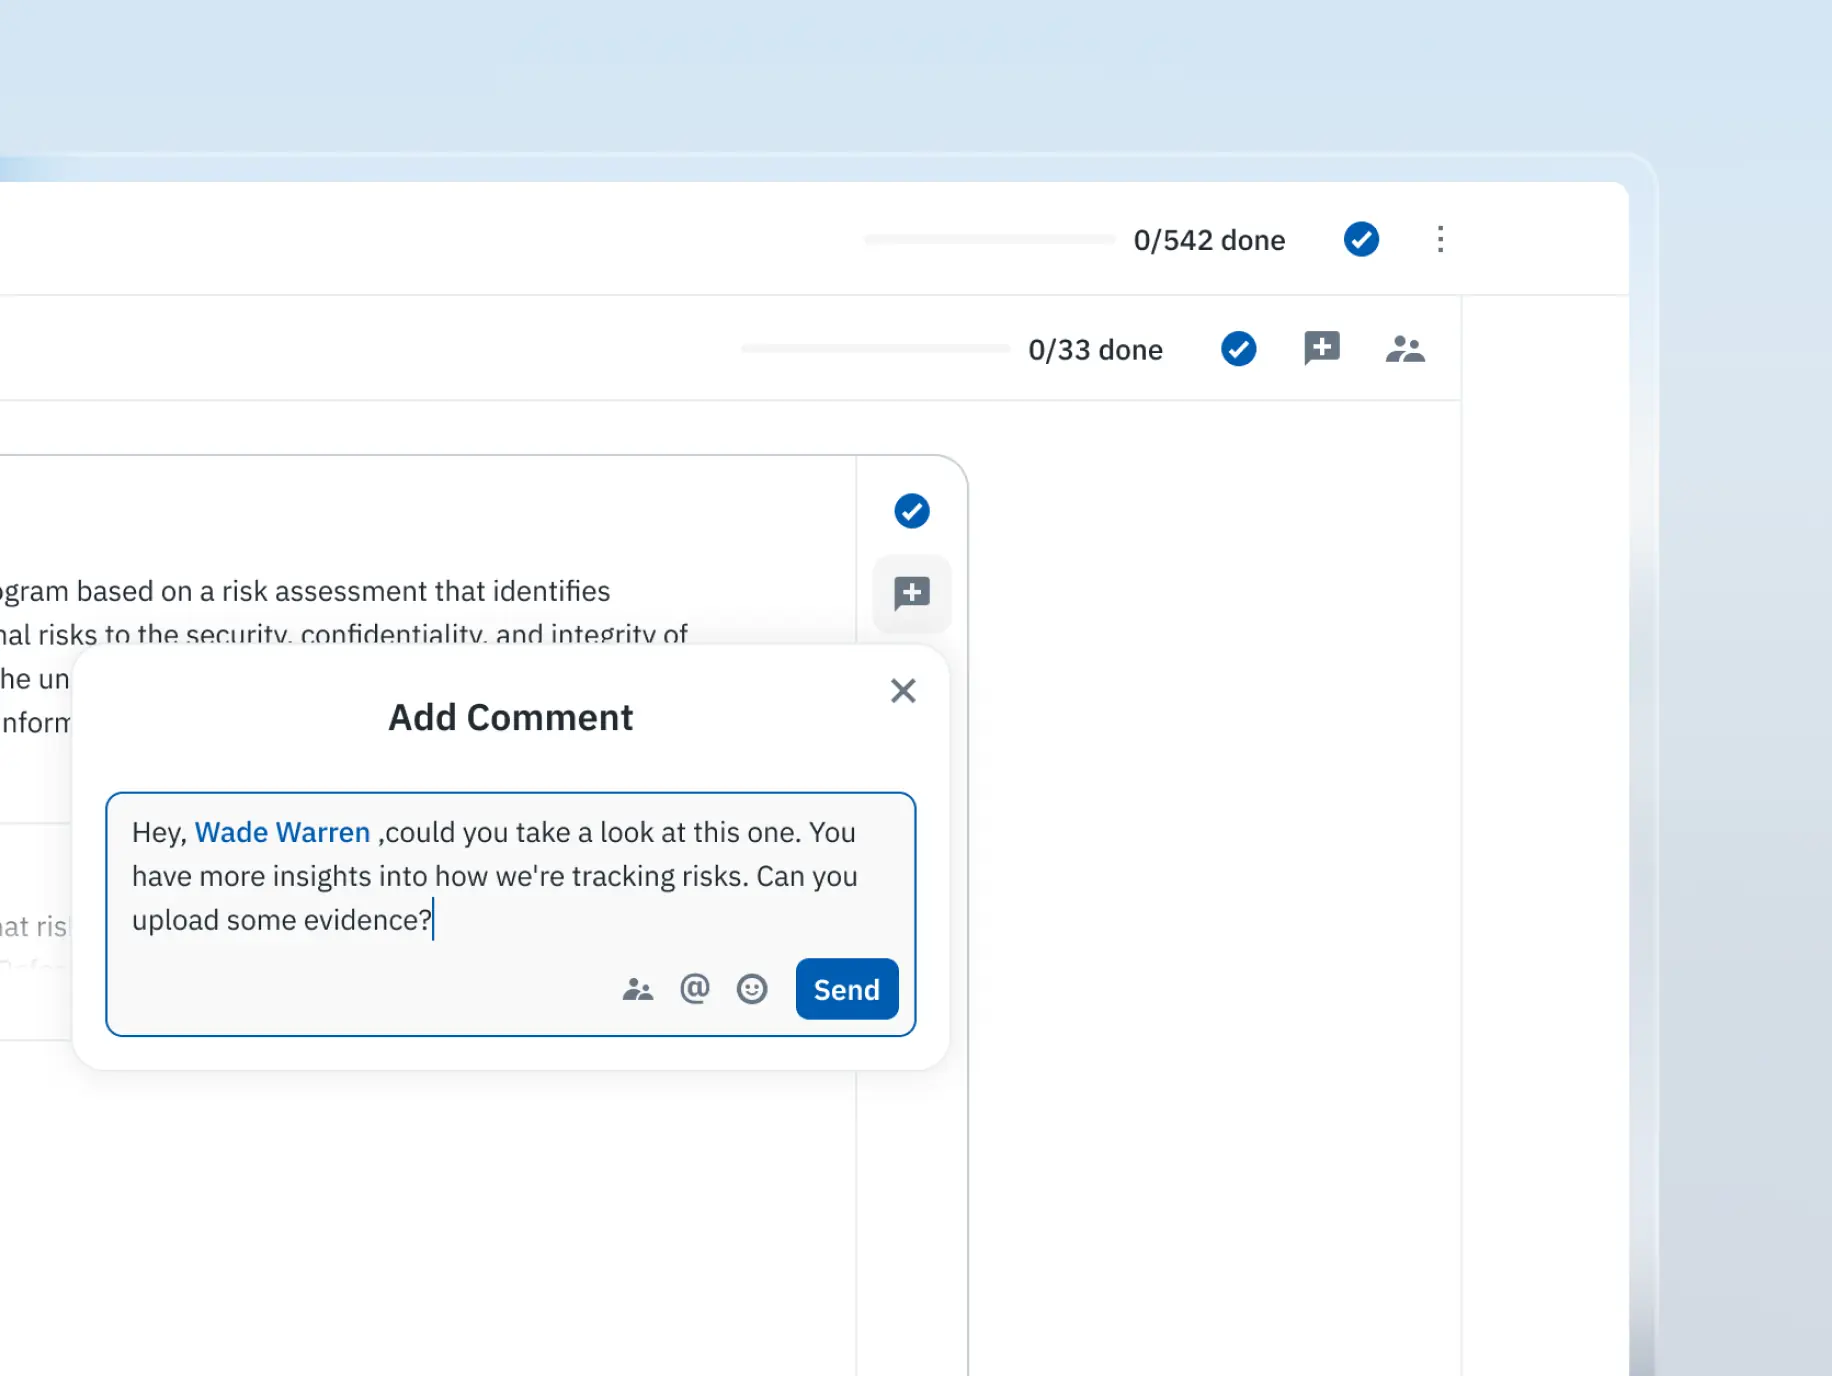The width and height of the screenshot is (1832, 1376).
Task: Click the 0/542 done label
Action: pos(1208,240)
